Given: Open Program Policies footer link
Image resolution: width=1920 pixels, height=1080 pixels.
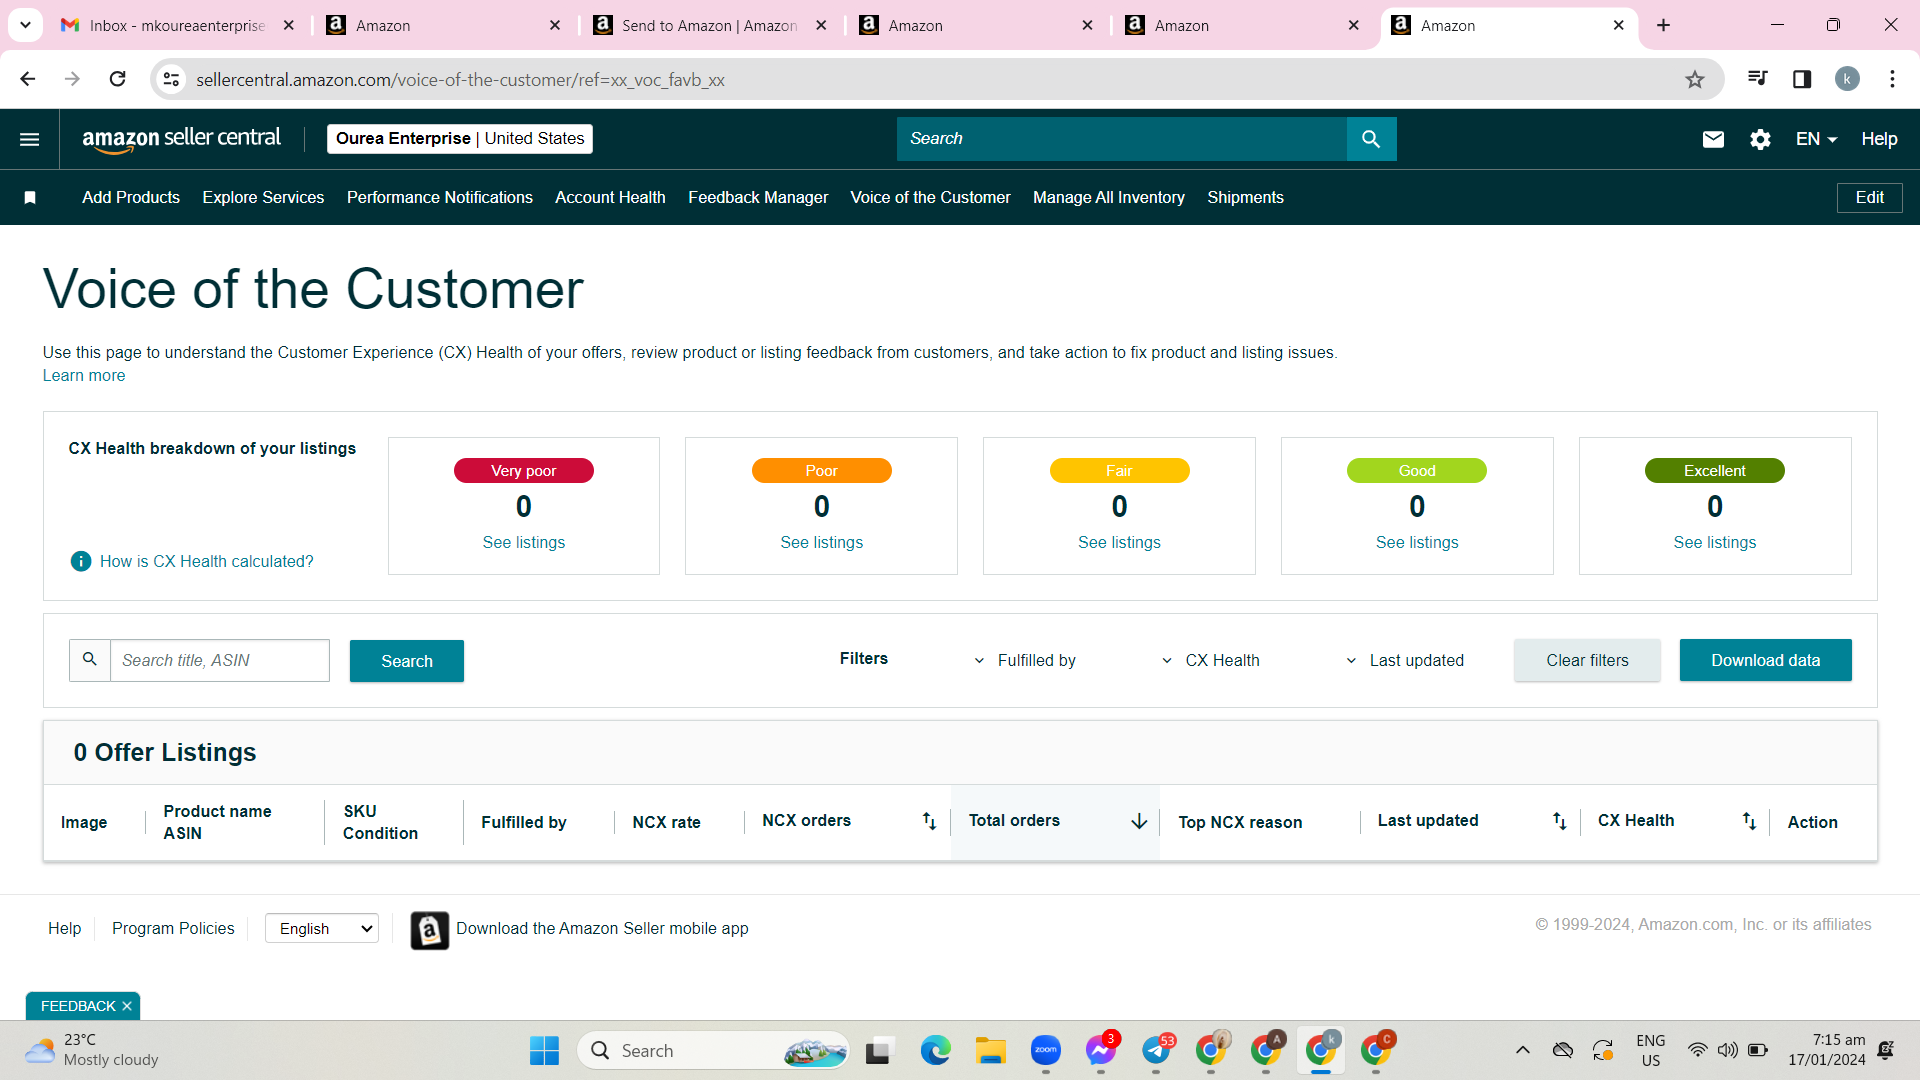Looking at the screenshot, I should (173, 929).
